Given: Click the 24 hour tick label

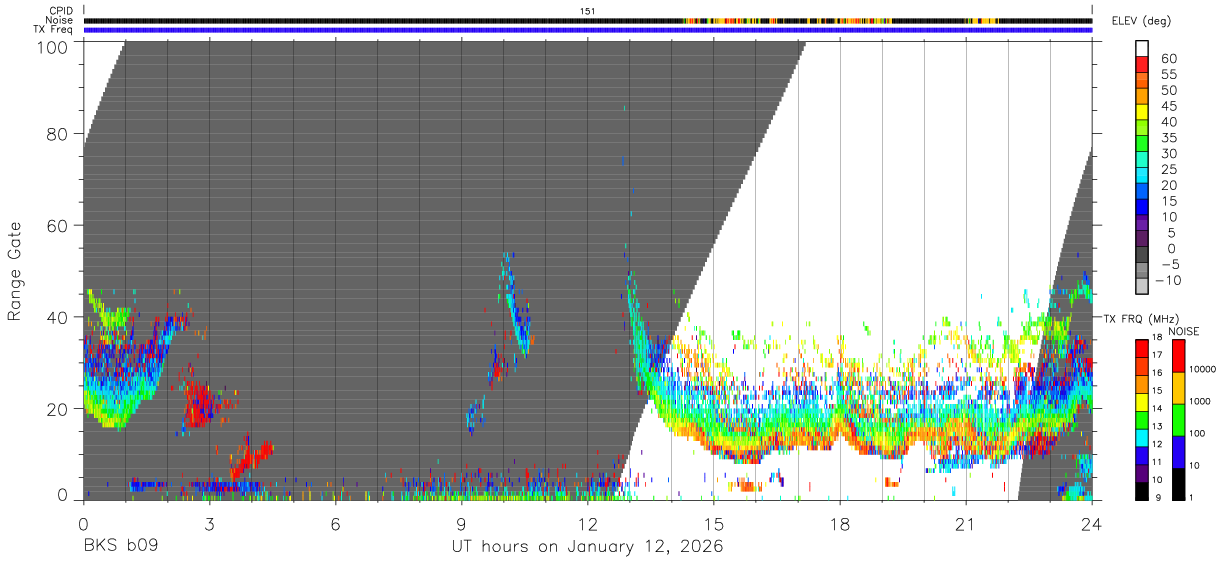Looking at the screenshot, I should pos(1092,523).
